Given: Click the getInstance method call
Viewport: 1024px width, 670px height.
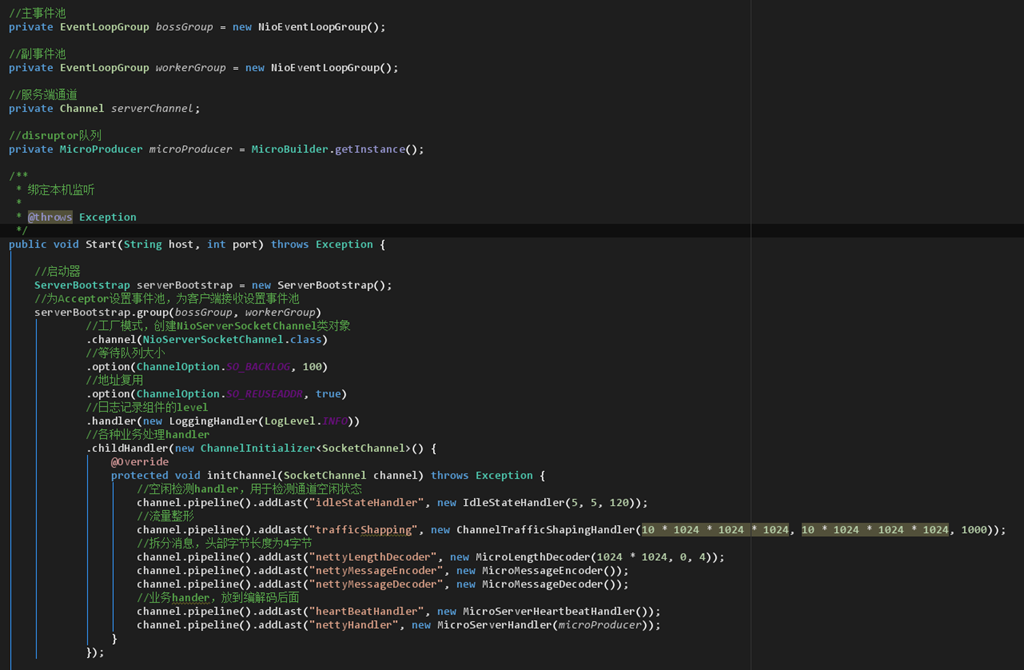Looking at the screenshot, I should 370,150.
